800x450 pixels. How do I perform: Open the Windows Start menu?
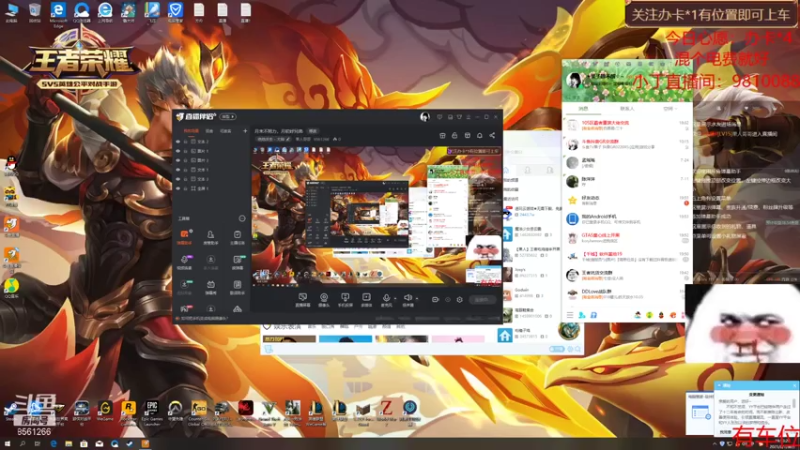(7, 444)
